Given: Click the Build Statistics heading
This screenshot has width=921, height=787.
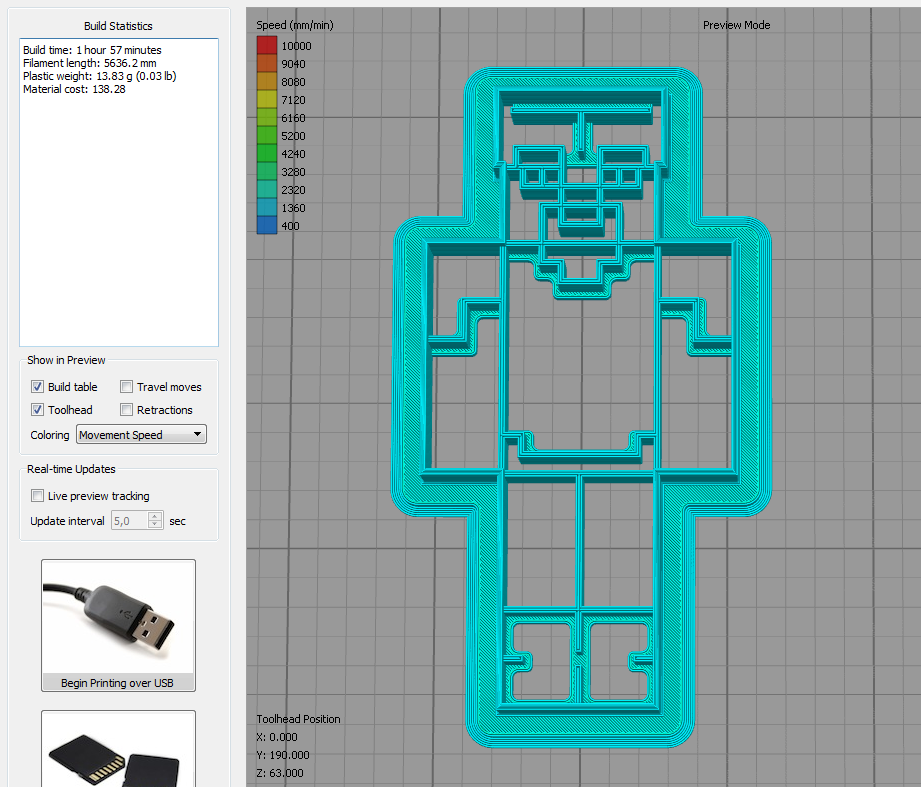Looking at the screenshot, I should point(118,26).
